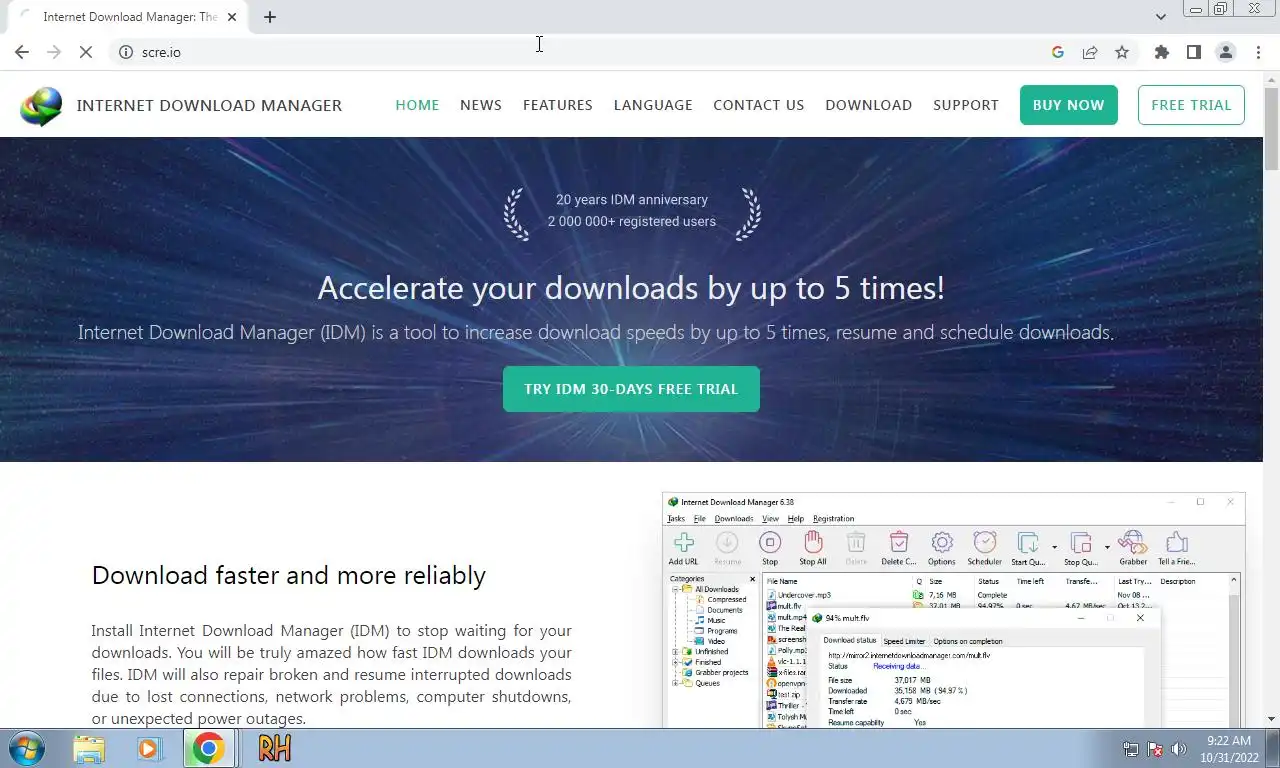Viewport: 1280px width, 768px height.
Task: Click the 'Download faster and more reliably' heading
Action: [x=289, y=575]
